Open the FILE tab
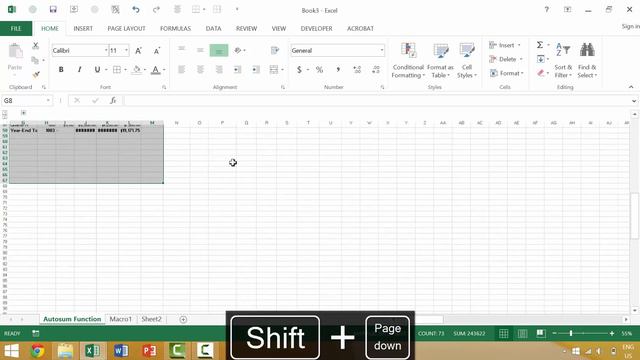This screenshot has height=360, width=640. 16,29
